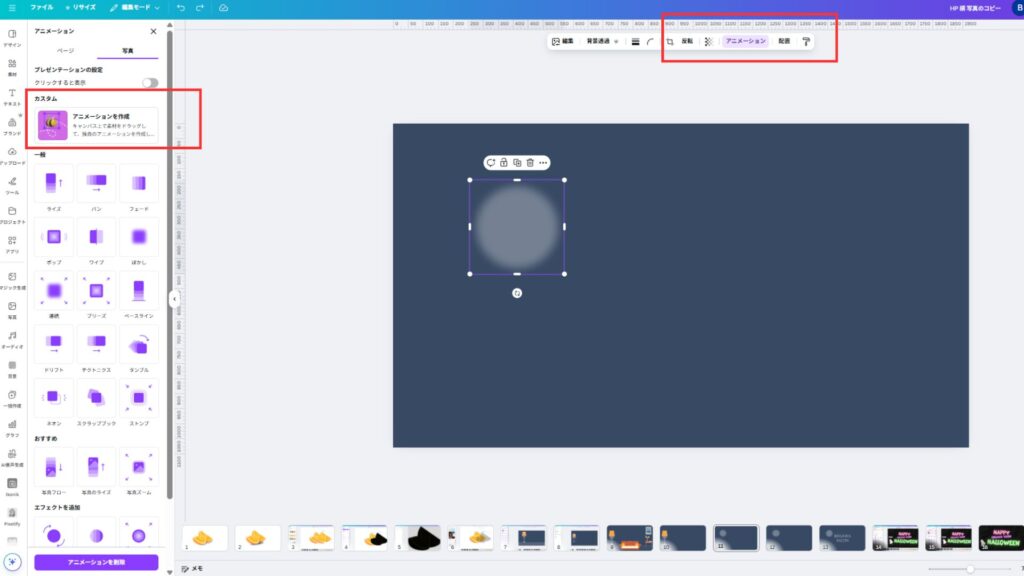Image resolution: width=1024 pixels, height=576 pixels.
Task: Switch to the ページ tab
Action: (65, 50)
